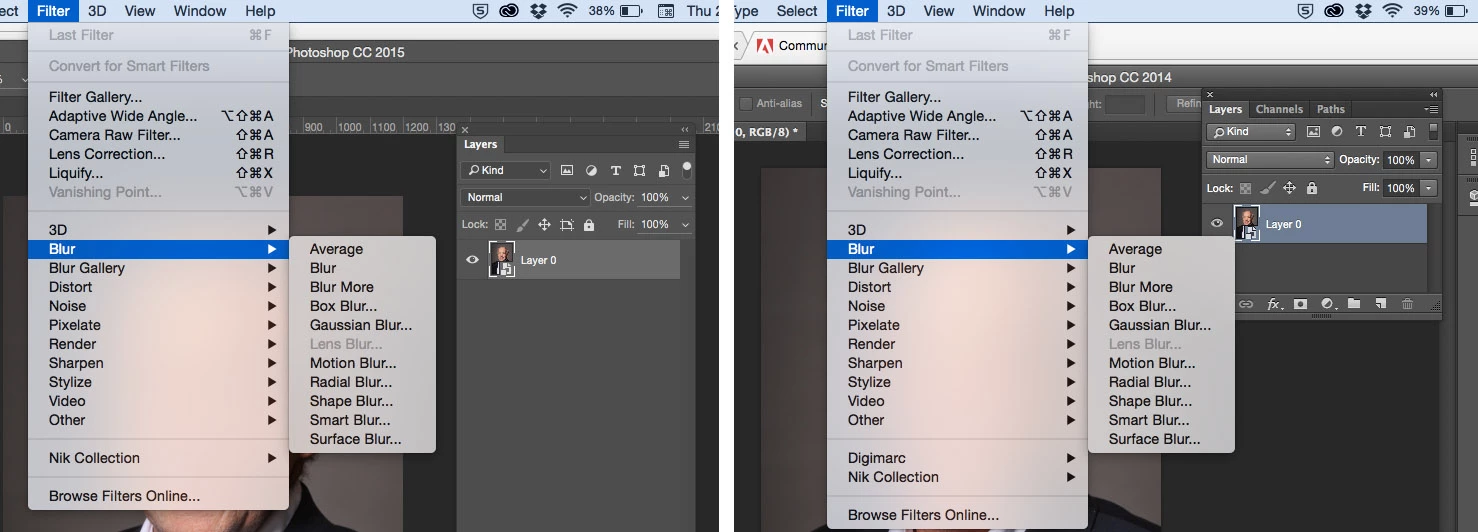The height and width of the screenshot is (532, 1478).
Task: Switch to Paths tab in CC 2014 panel
Action: click(1330, 109)
